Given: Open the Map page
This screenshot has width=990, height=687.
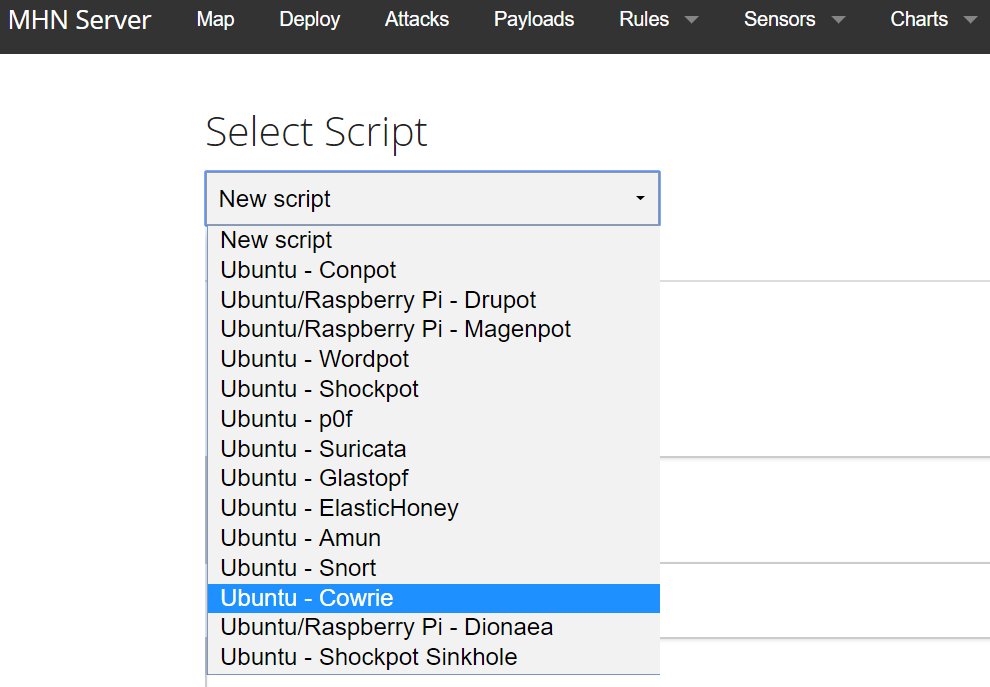Looking at the screenshot, I should click(x=216, y=20).
